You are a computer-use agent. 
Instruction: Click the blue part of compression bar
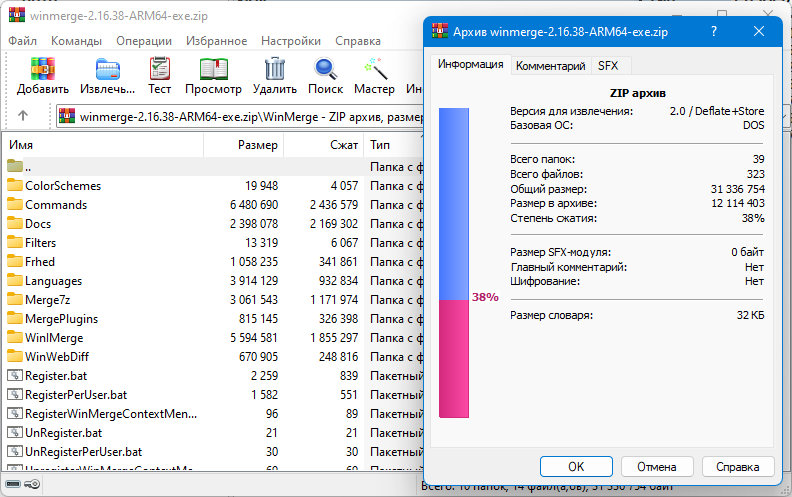[454, 204]
